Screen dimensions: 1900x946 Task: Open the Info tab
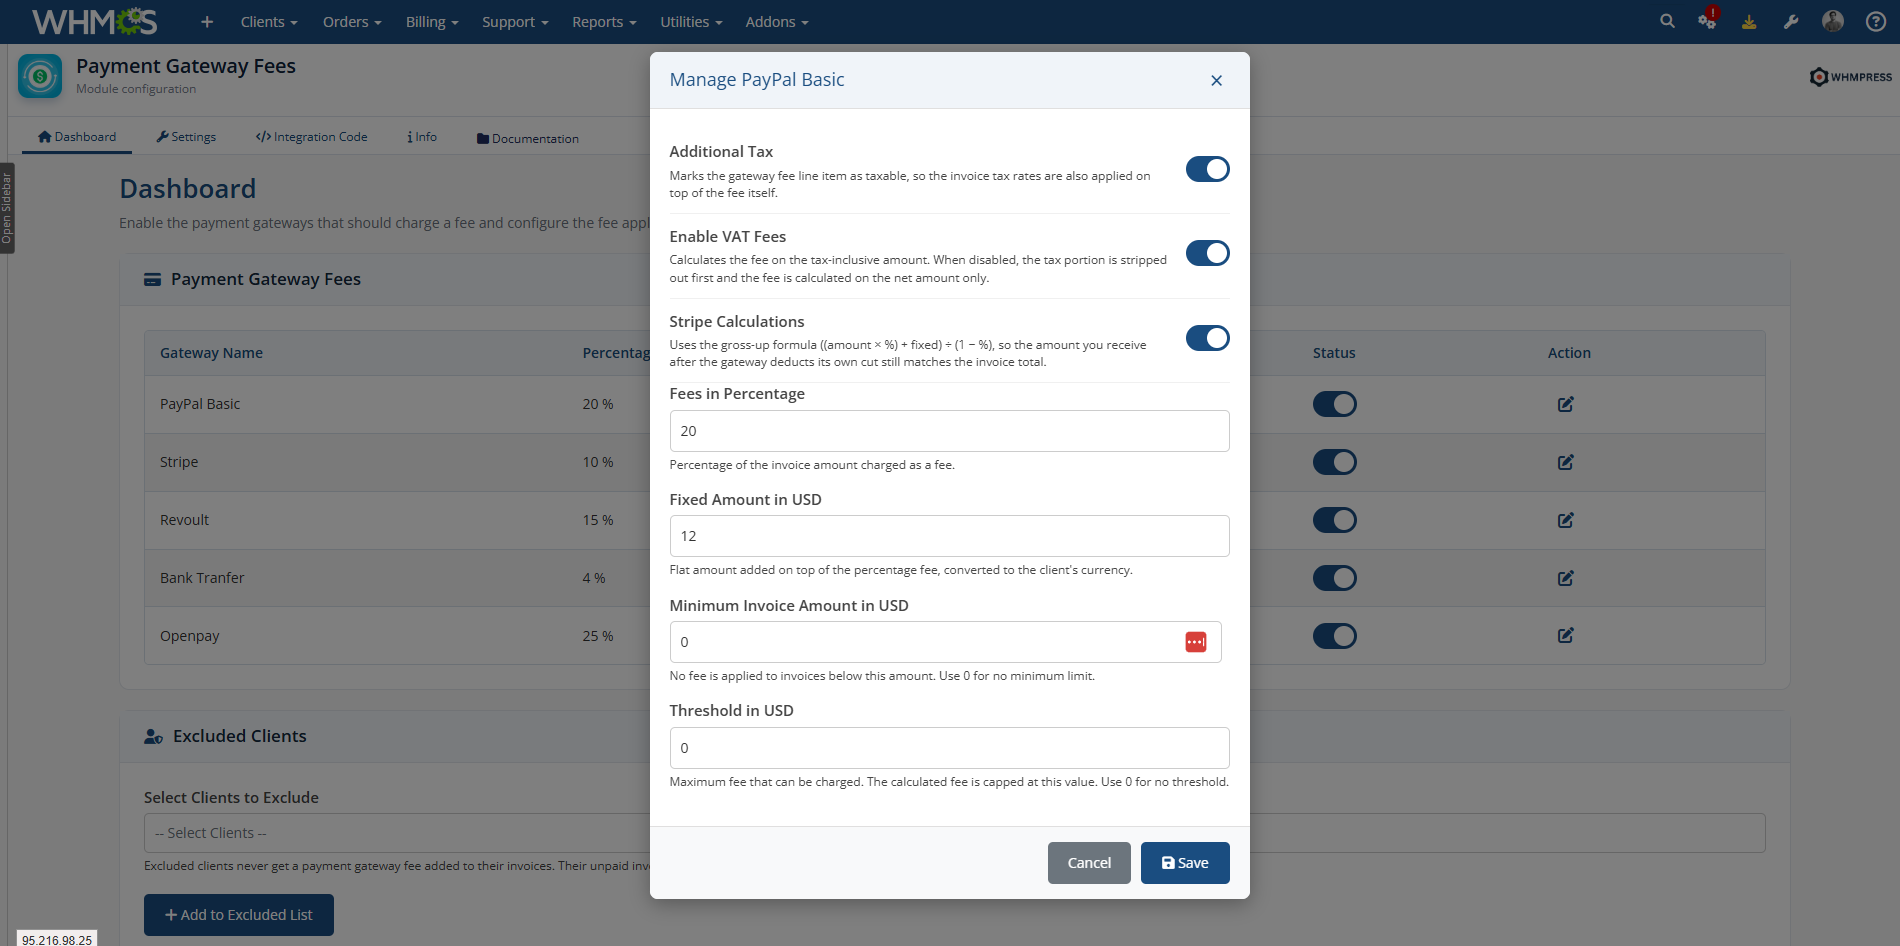pyautogui.click(x=422, y=137)
